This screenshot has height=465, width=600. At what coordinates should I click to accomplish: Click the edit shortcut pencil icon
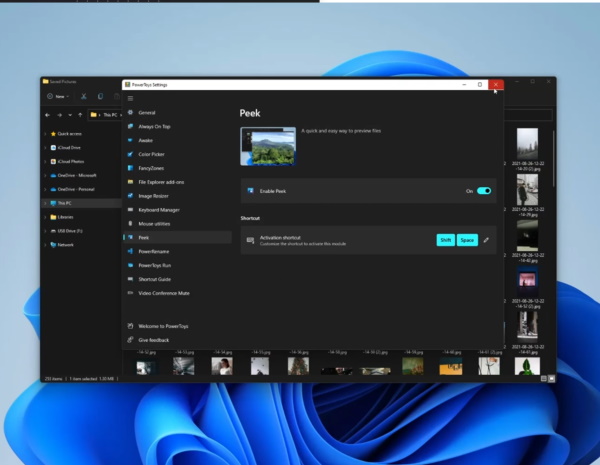tap(487, 240)
